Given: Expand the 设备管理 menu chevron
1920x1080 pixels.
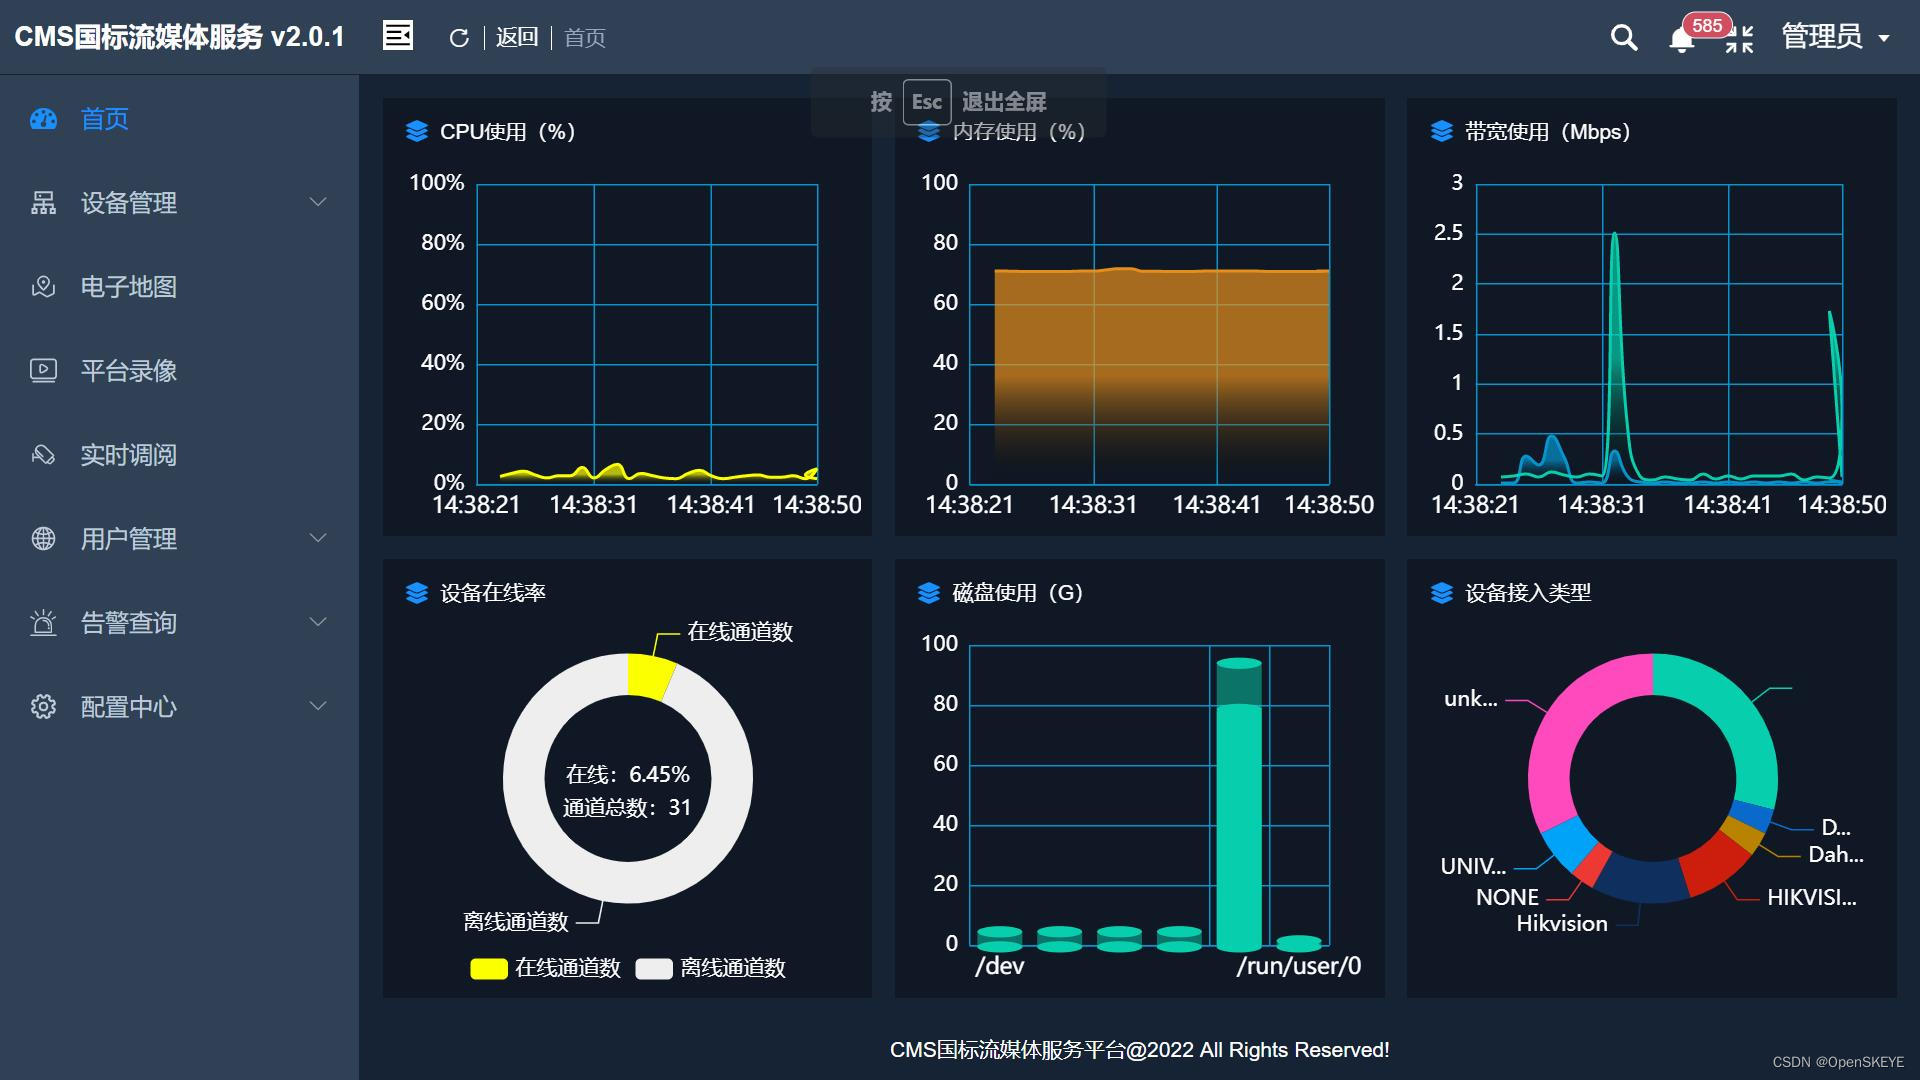Looking at the screenshot, I should click(x=318, y=203).
